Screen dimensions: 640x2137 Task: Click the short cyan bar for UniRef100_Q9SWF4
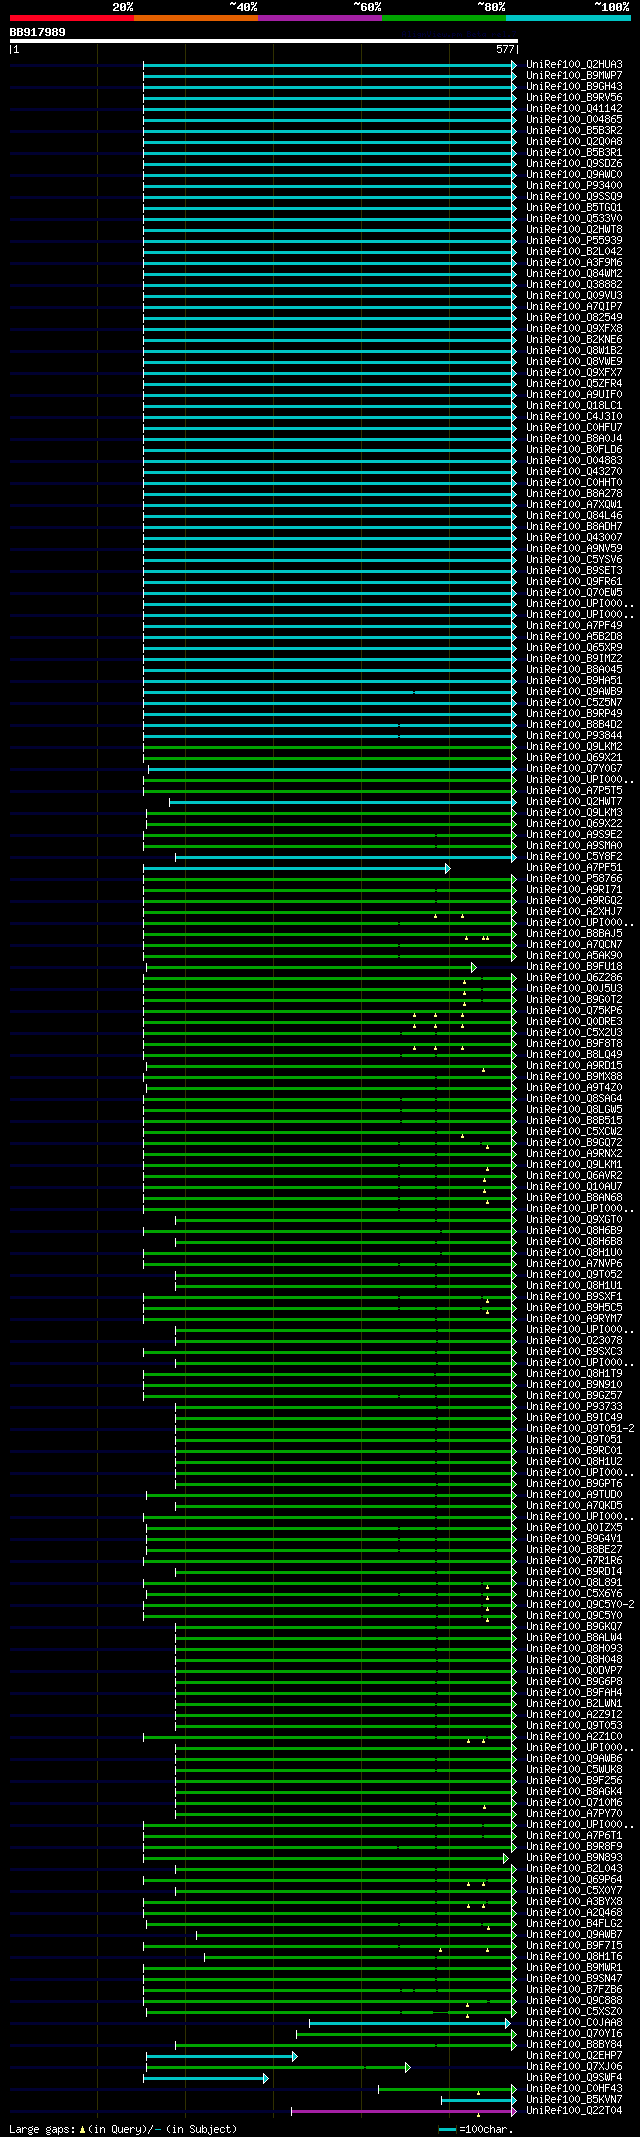point(206,2078)
